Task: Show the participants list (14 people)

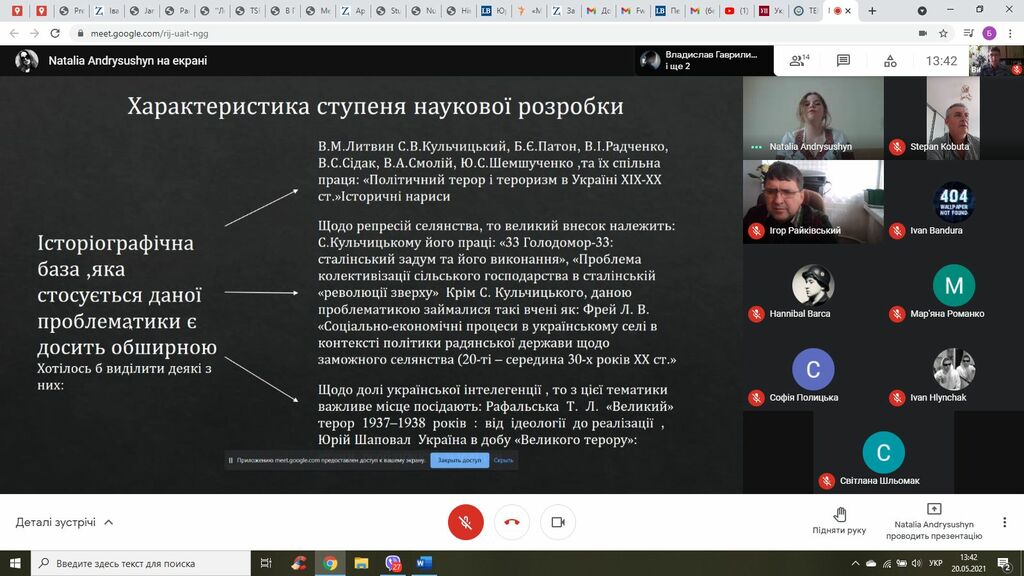Action: point(799,61)
